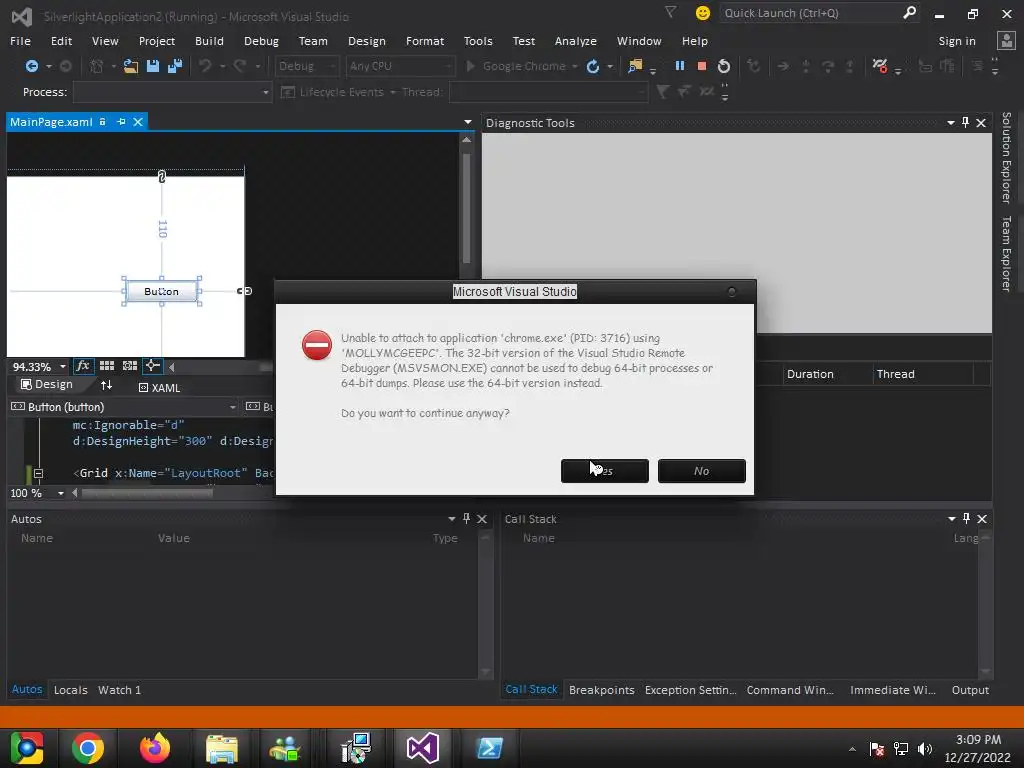Click the account profile icon
The image size is (1024, 768).
1006,40
